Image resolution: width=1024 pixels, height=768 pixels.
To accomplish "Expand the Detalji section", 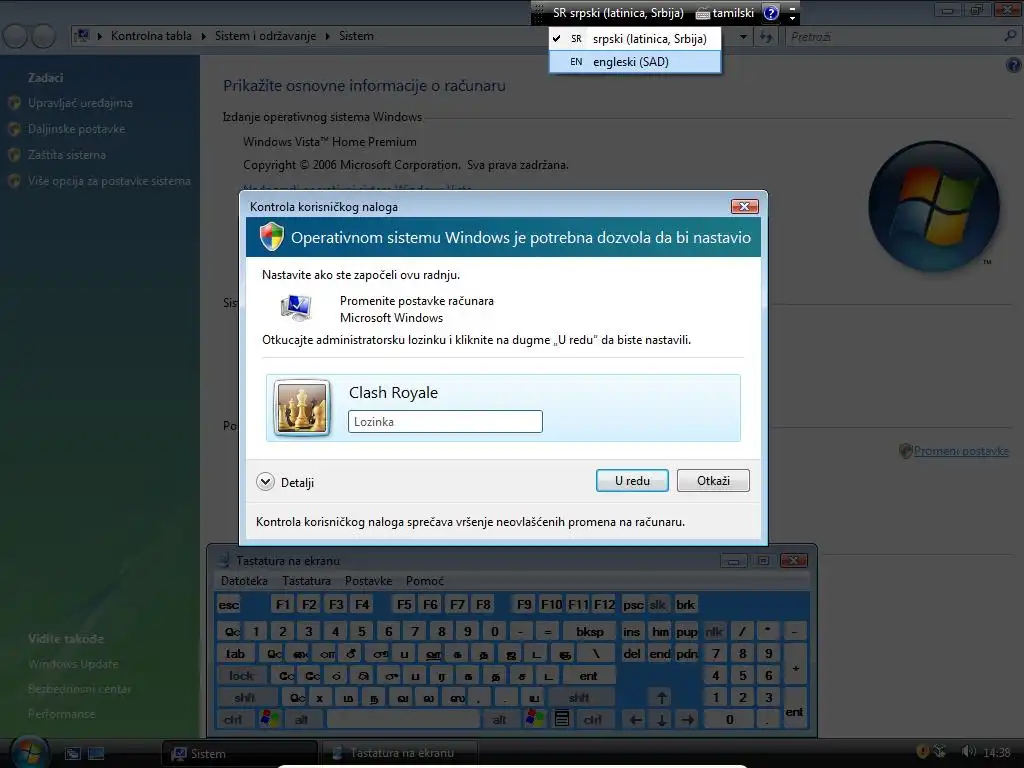I will tap(285, 482).
